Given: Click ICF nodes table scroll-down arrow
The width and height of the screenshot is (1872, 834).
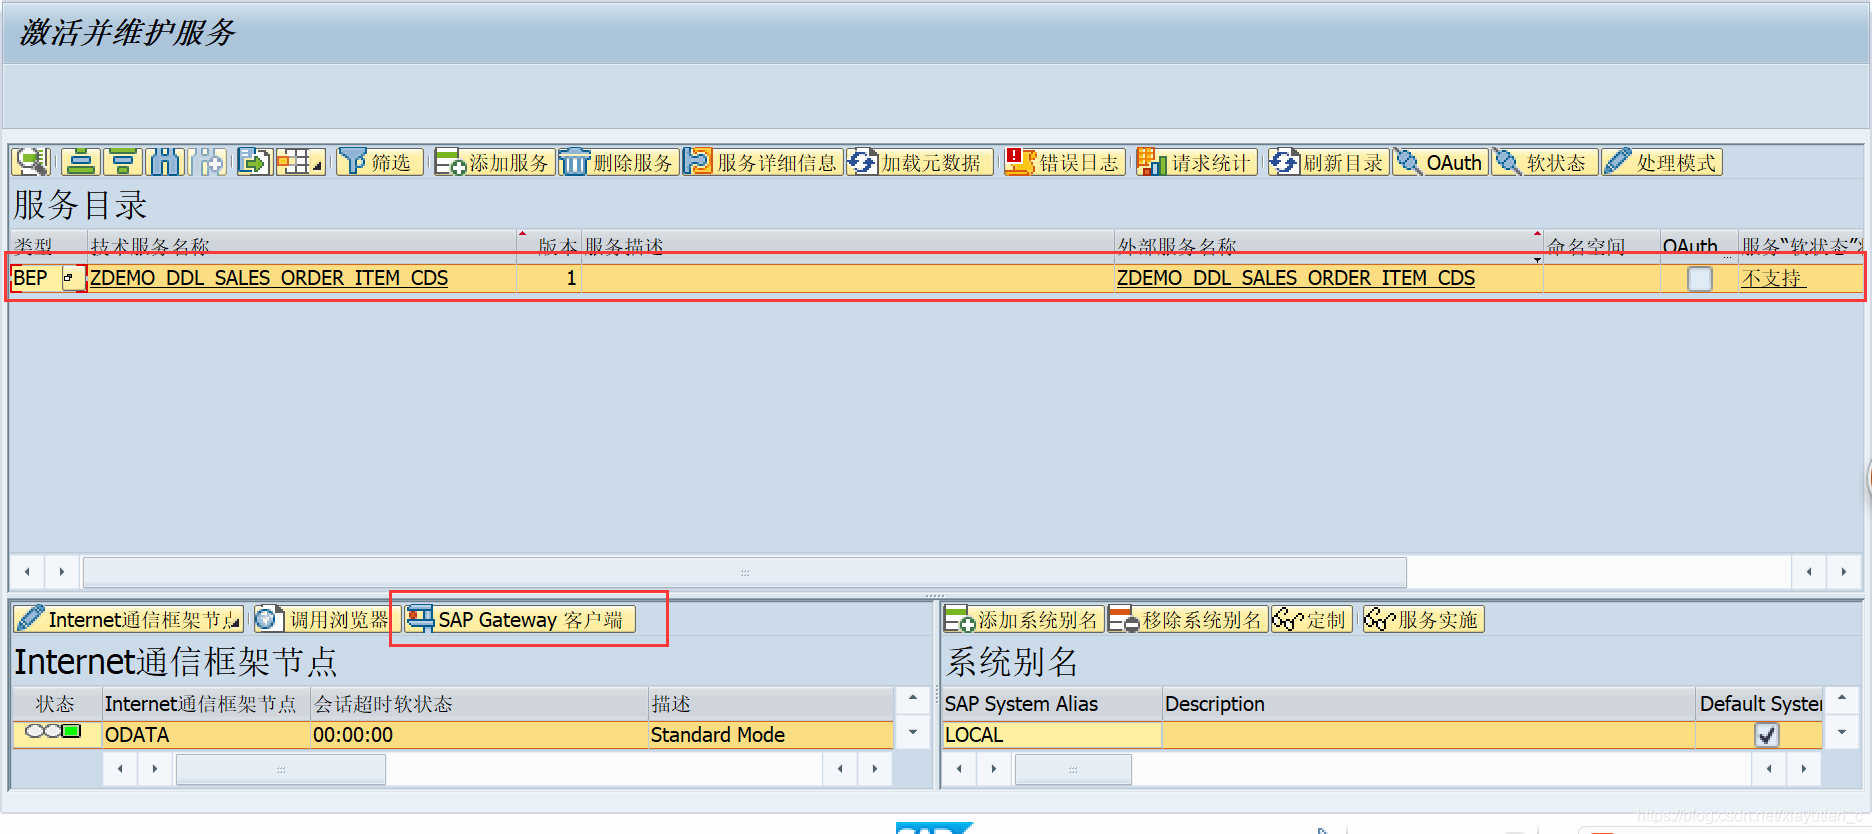Looking at the screenshot, I should click(x=912, y=733).
